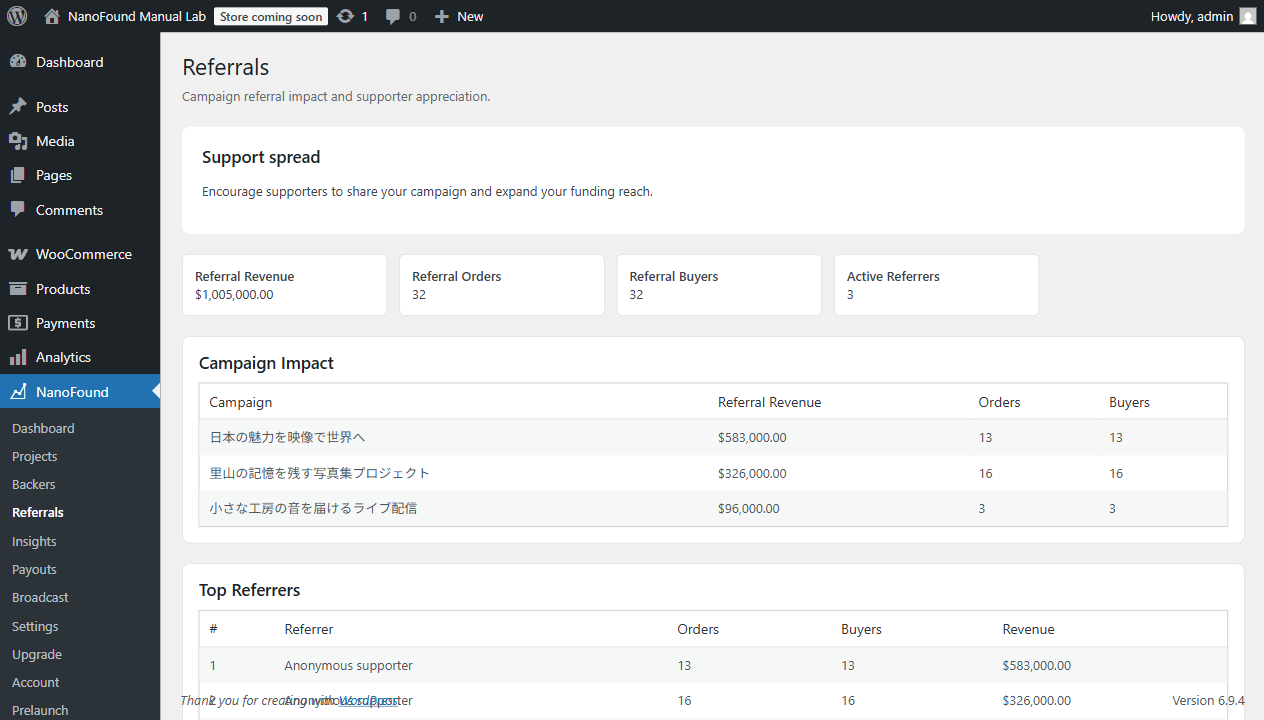Go to NanoFound Dashboard submenu
The image size is (1264, 720).
click(x=43, y=428)
